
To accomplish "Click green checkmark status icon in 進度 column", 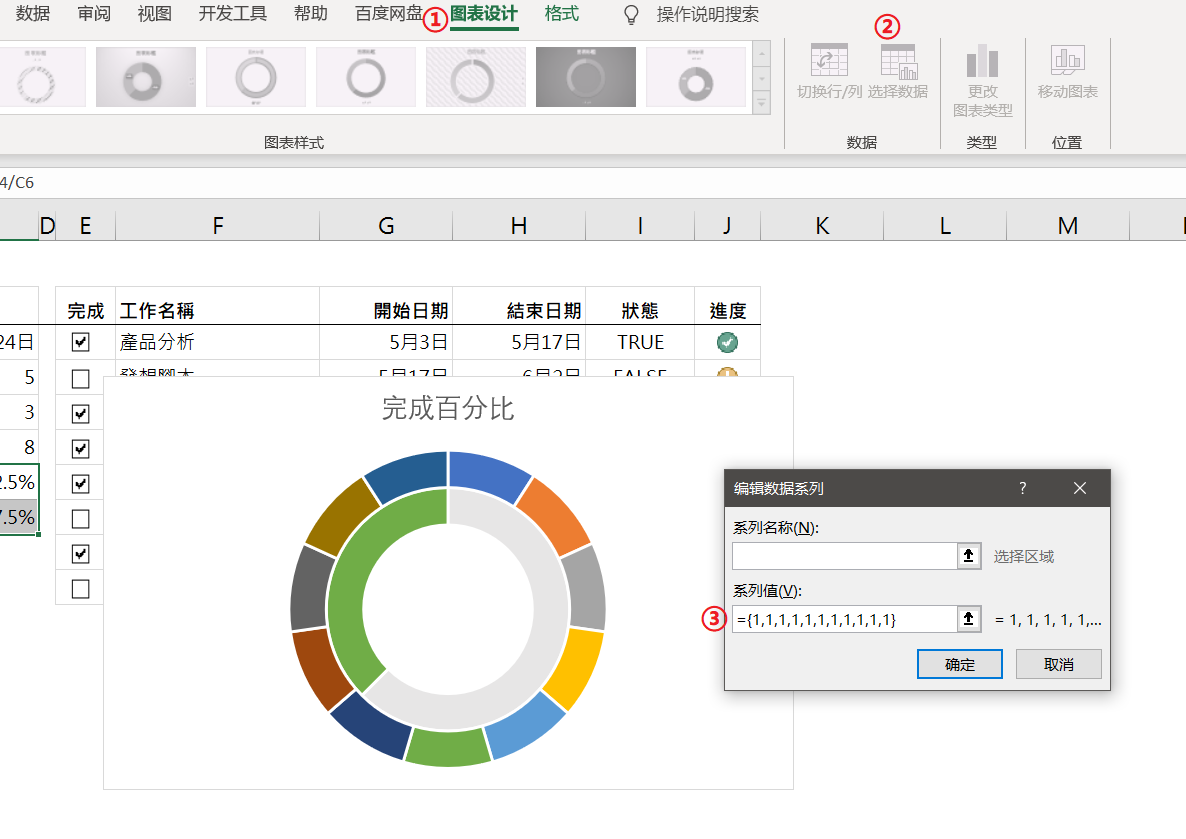I will 727,343.
